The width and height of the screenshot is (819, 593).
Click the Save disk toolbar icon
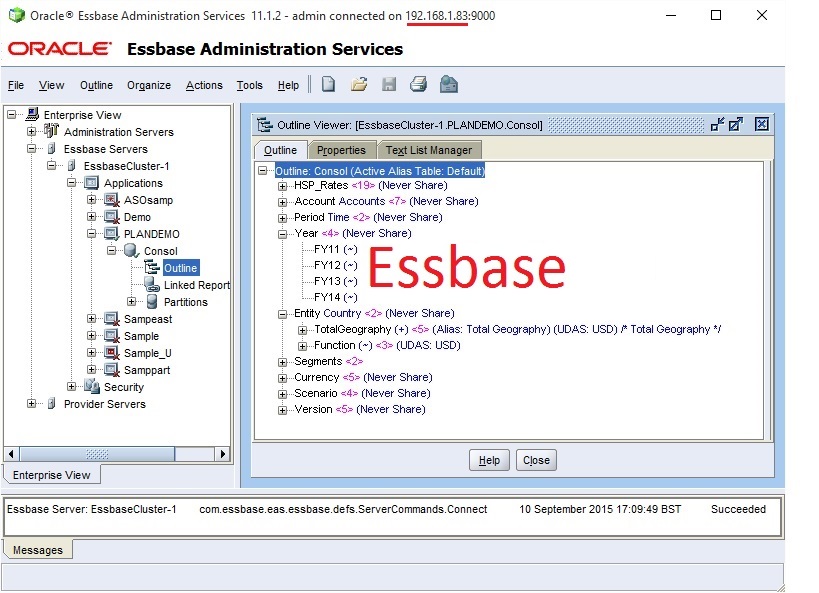point(389,85)
